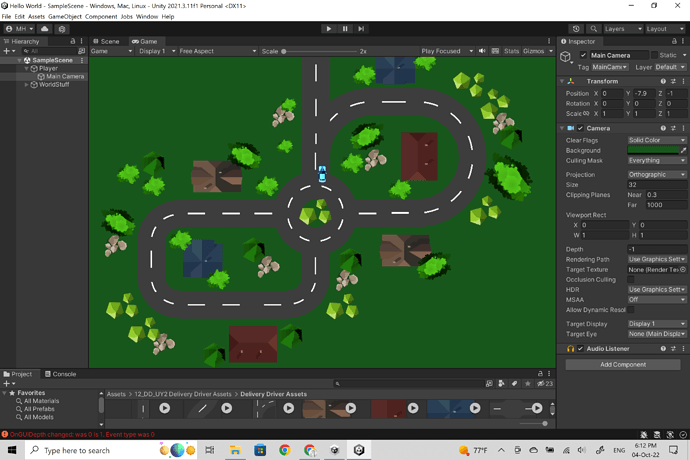Toggle the frame debugger keyboard icon in Game view
Image resolution: width=690 pixels, height=460 pixels.
pyautogui.click(x=495, y=51)
